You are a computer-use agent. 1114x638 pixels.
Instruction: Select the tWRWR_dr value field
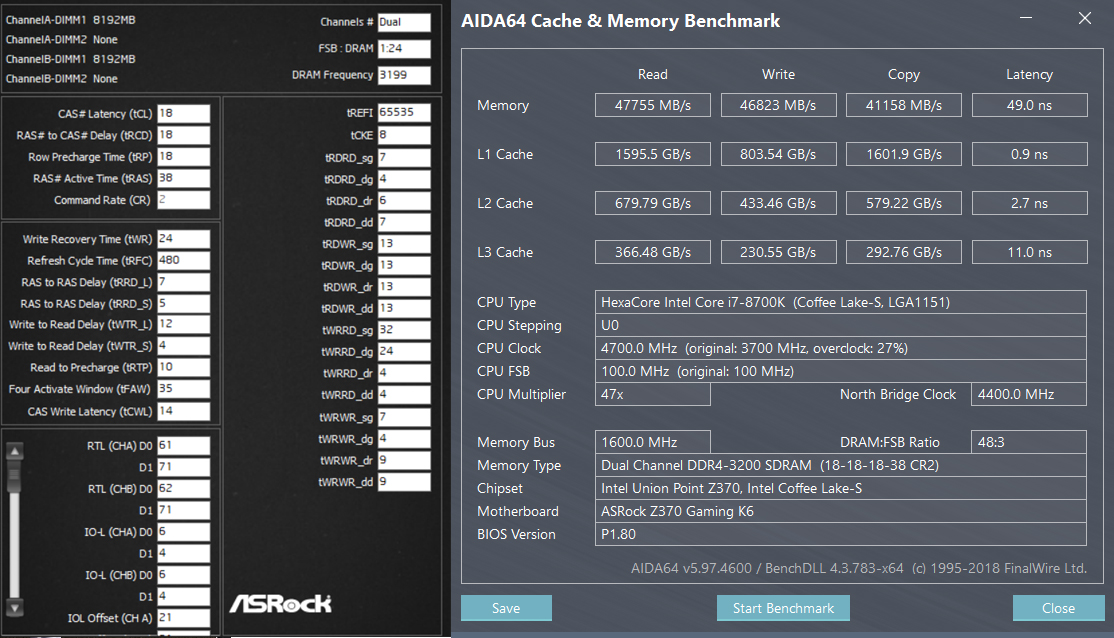coord(404,460)
